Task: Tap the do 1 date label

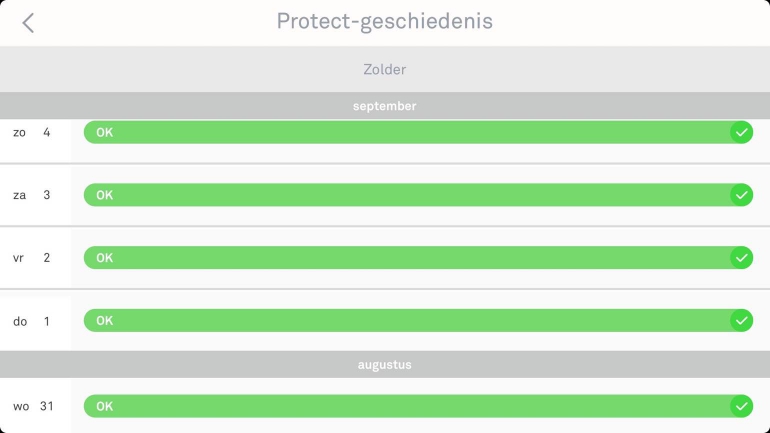Action: point(32,321)
